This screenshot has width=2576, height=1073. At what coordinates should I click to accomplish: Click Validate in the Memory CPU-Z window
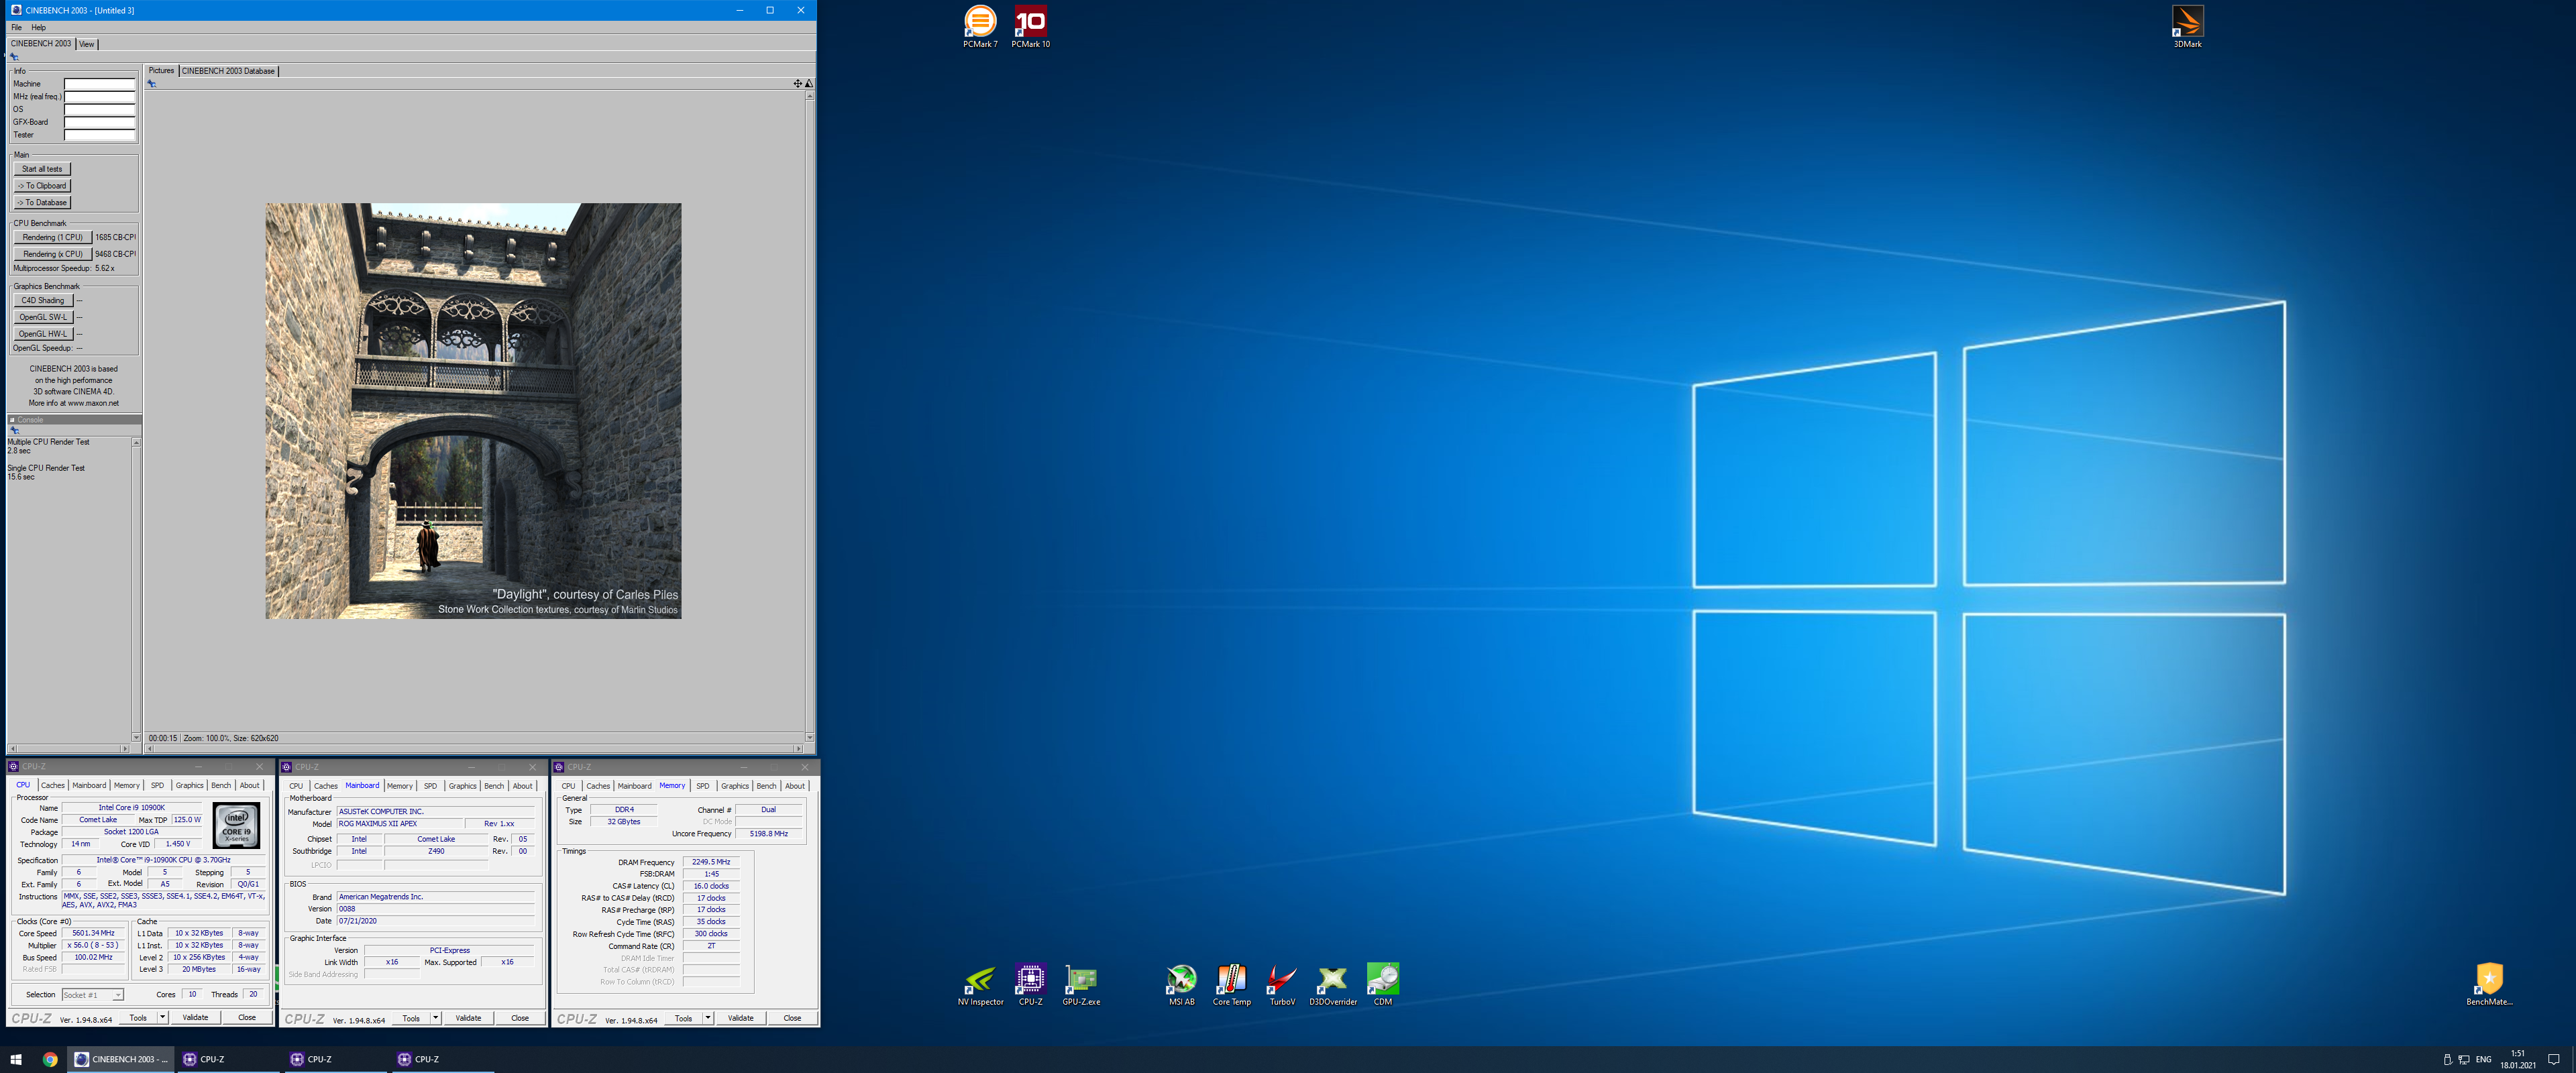pos(741,1018)
